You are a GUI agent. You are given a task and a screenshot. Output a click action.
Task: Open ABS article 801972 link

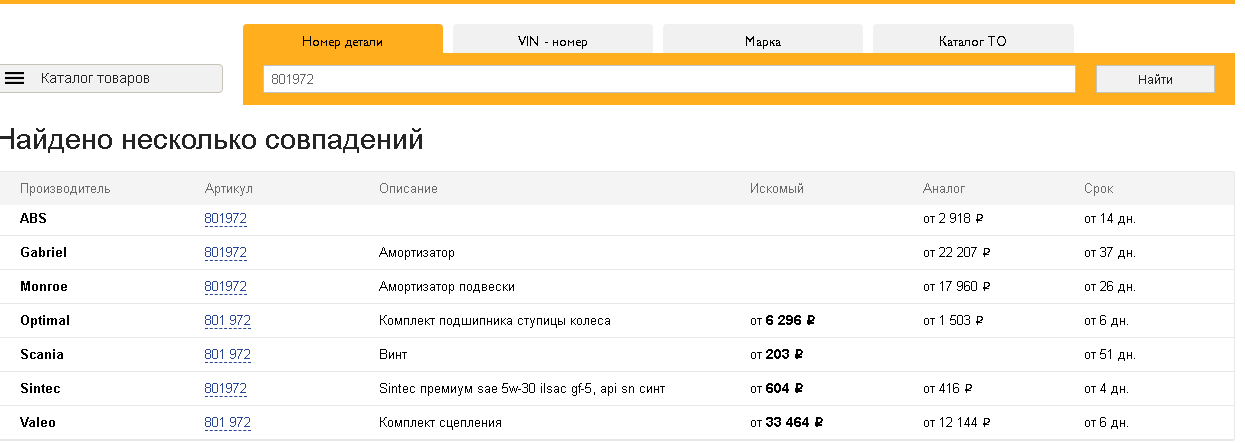(226, 218)
